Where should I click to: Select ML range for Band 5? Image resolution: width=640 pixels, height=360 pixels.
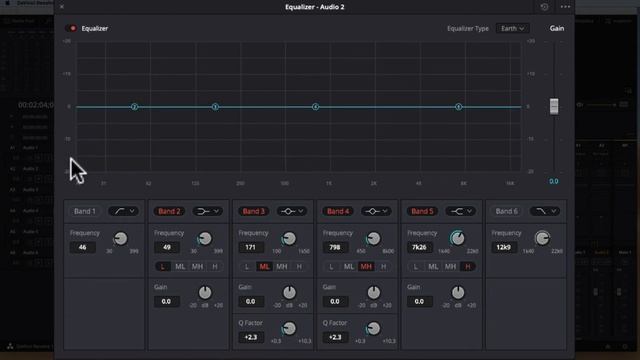click(433, 267)
